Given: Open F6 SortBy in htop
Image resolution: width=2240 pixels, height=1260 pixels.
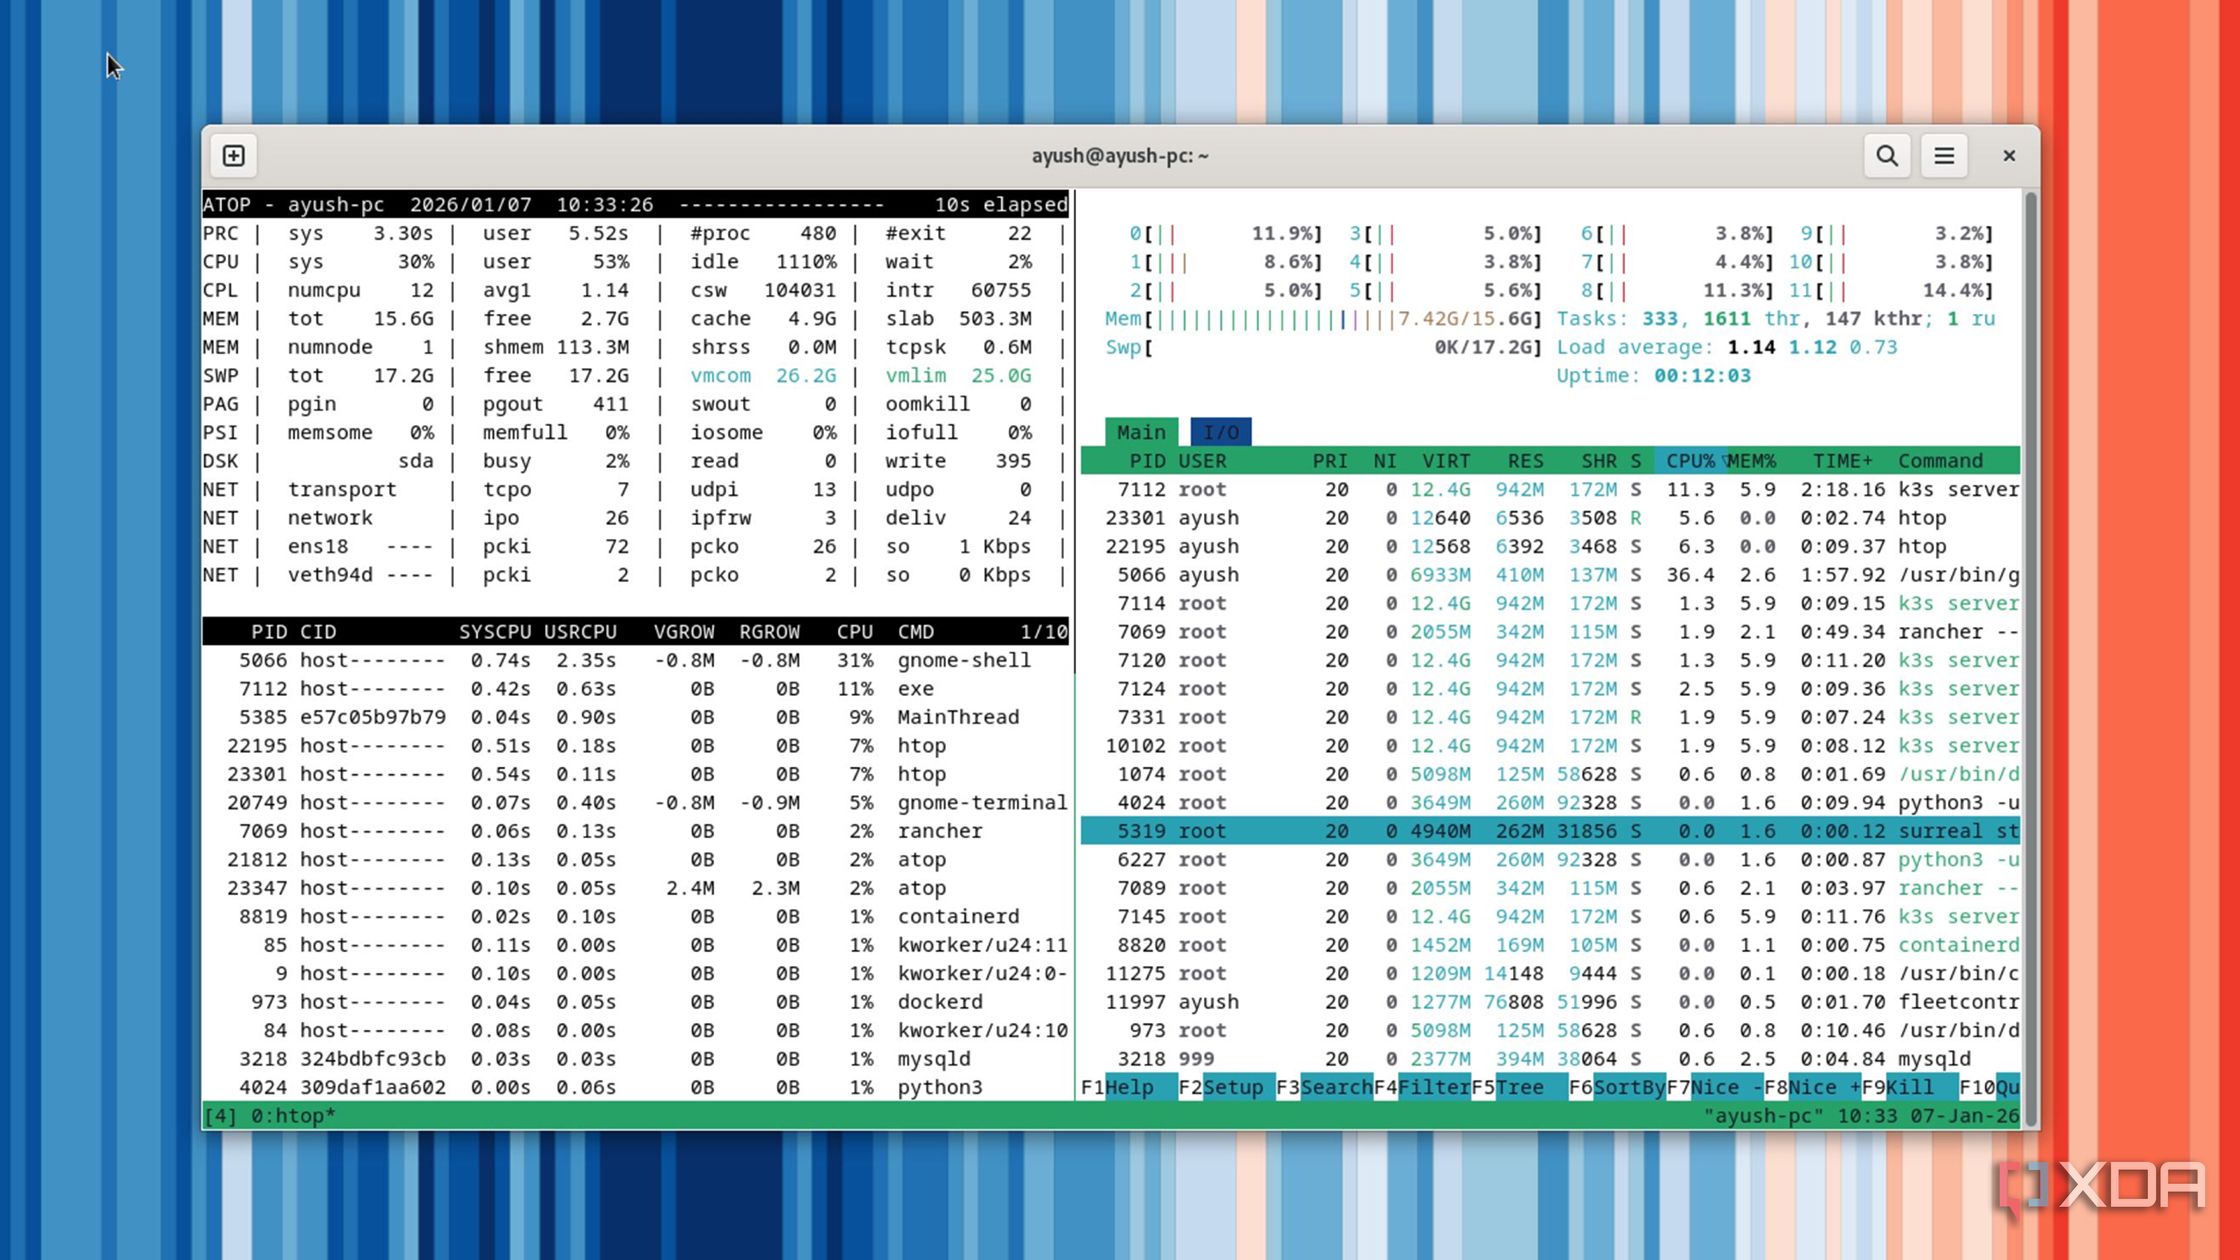Looking at the screenshot, I should coord(1617,1087).
